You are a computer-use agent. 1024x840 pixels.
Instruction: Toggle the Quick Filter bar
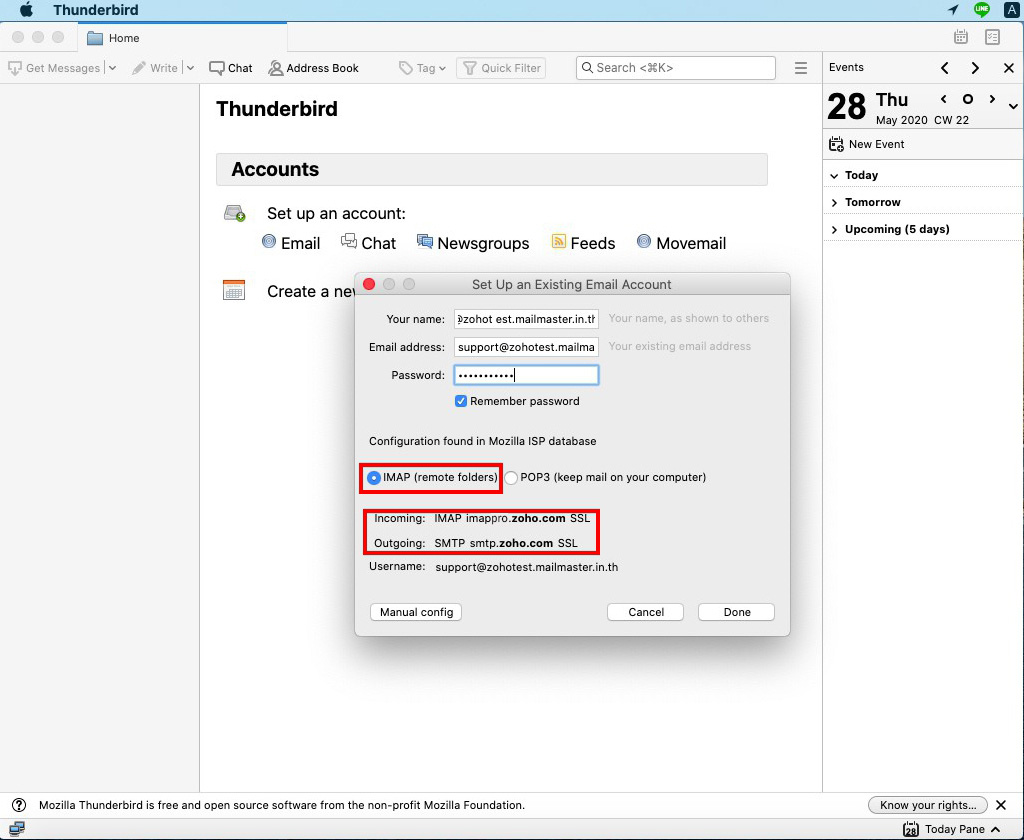(501, 68)
